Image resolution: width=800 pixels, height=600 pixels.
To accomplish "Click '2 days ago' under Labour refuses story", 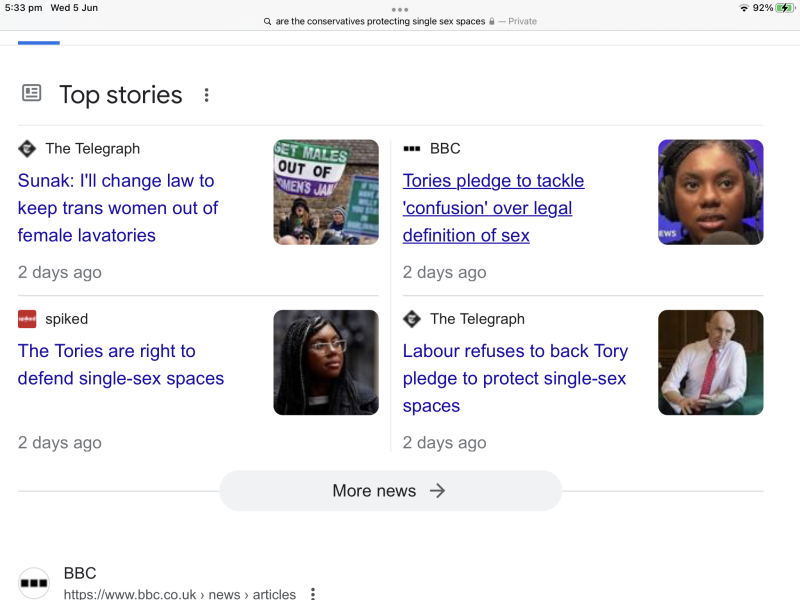I will 444,442.
